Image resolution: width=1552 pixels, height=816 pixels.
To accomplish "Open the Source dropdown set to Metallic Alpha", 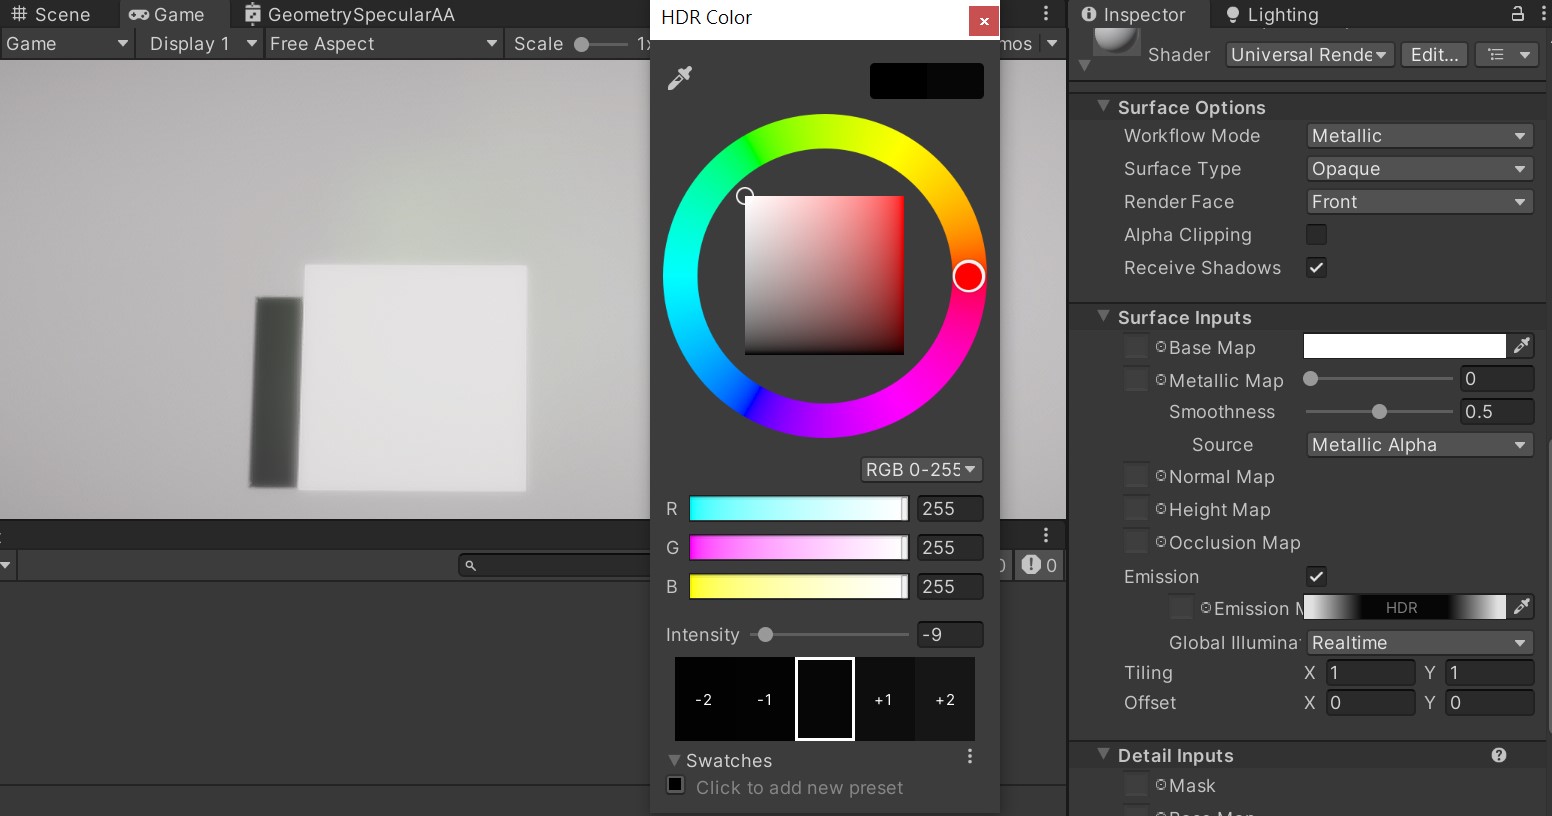I will (x=1419, y=445).
